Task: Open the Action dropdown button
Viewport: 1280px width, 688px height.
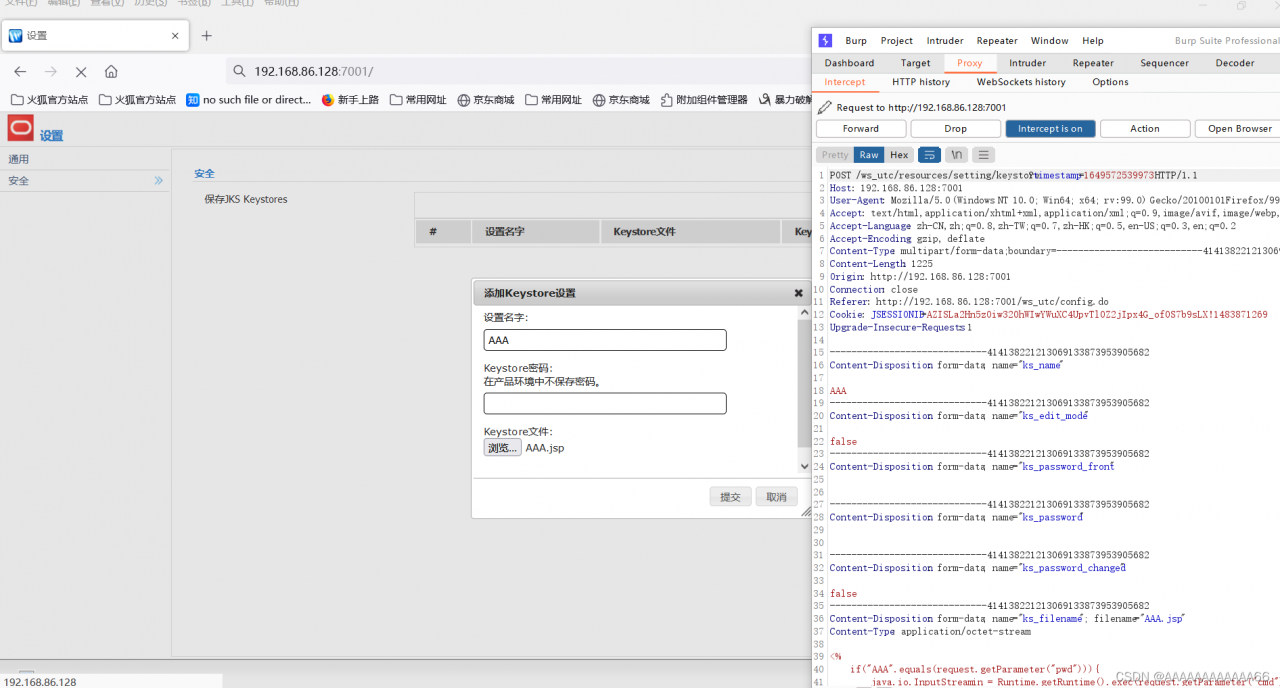Action: (x=1145, y=129)
